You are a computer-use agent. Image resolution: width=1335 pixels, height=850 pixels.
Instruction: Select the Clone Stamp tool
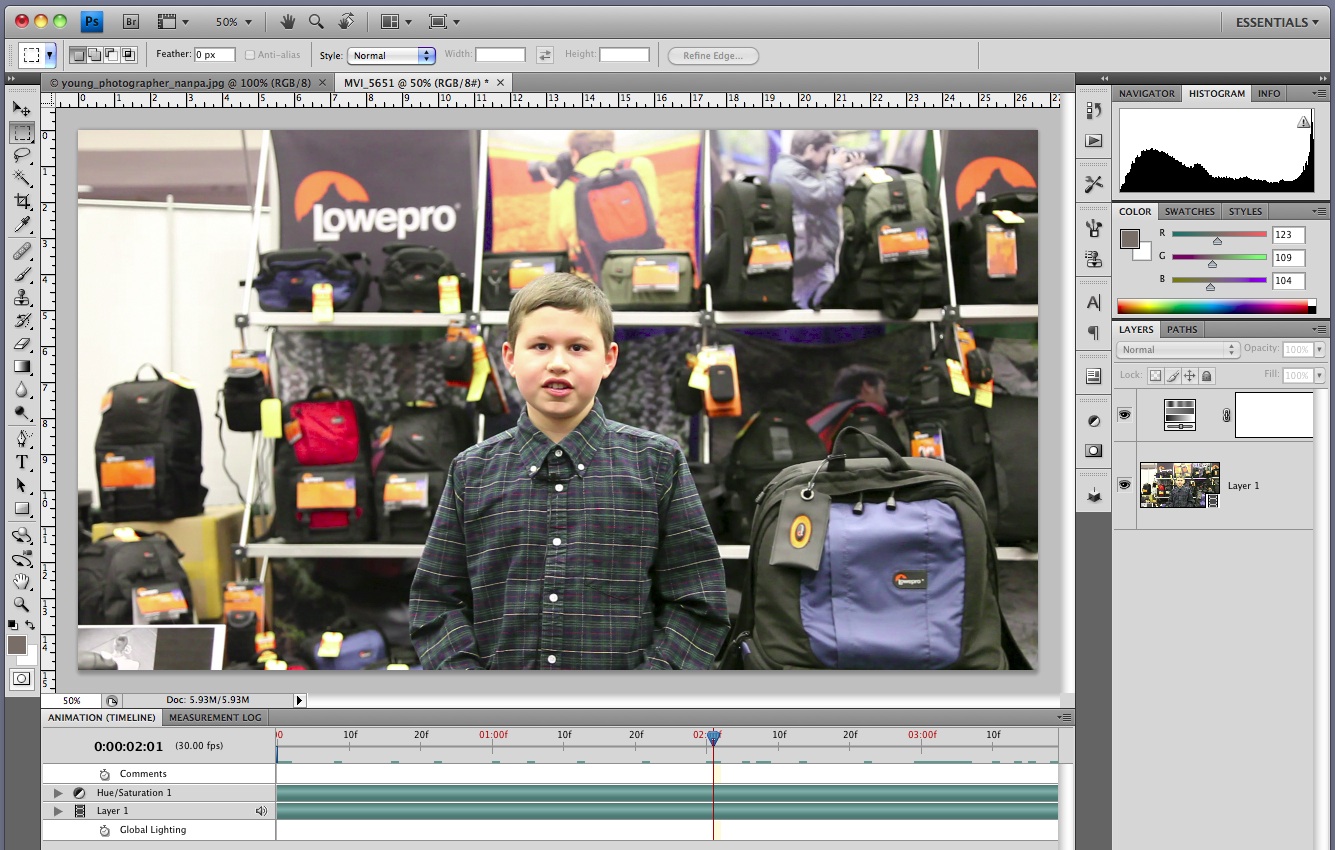pyautogui.click(x=22, y=298)
